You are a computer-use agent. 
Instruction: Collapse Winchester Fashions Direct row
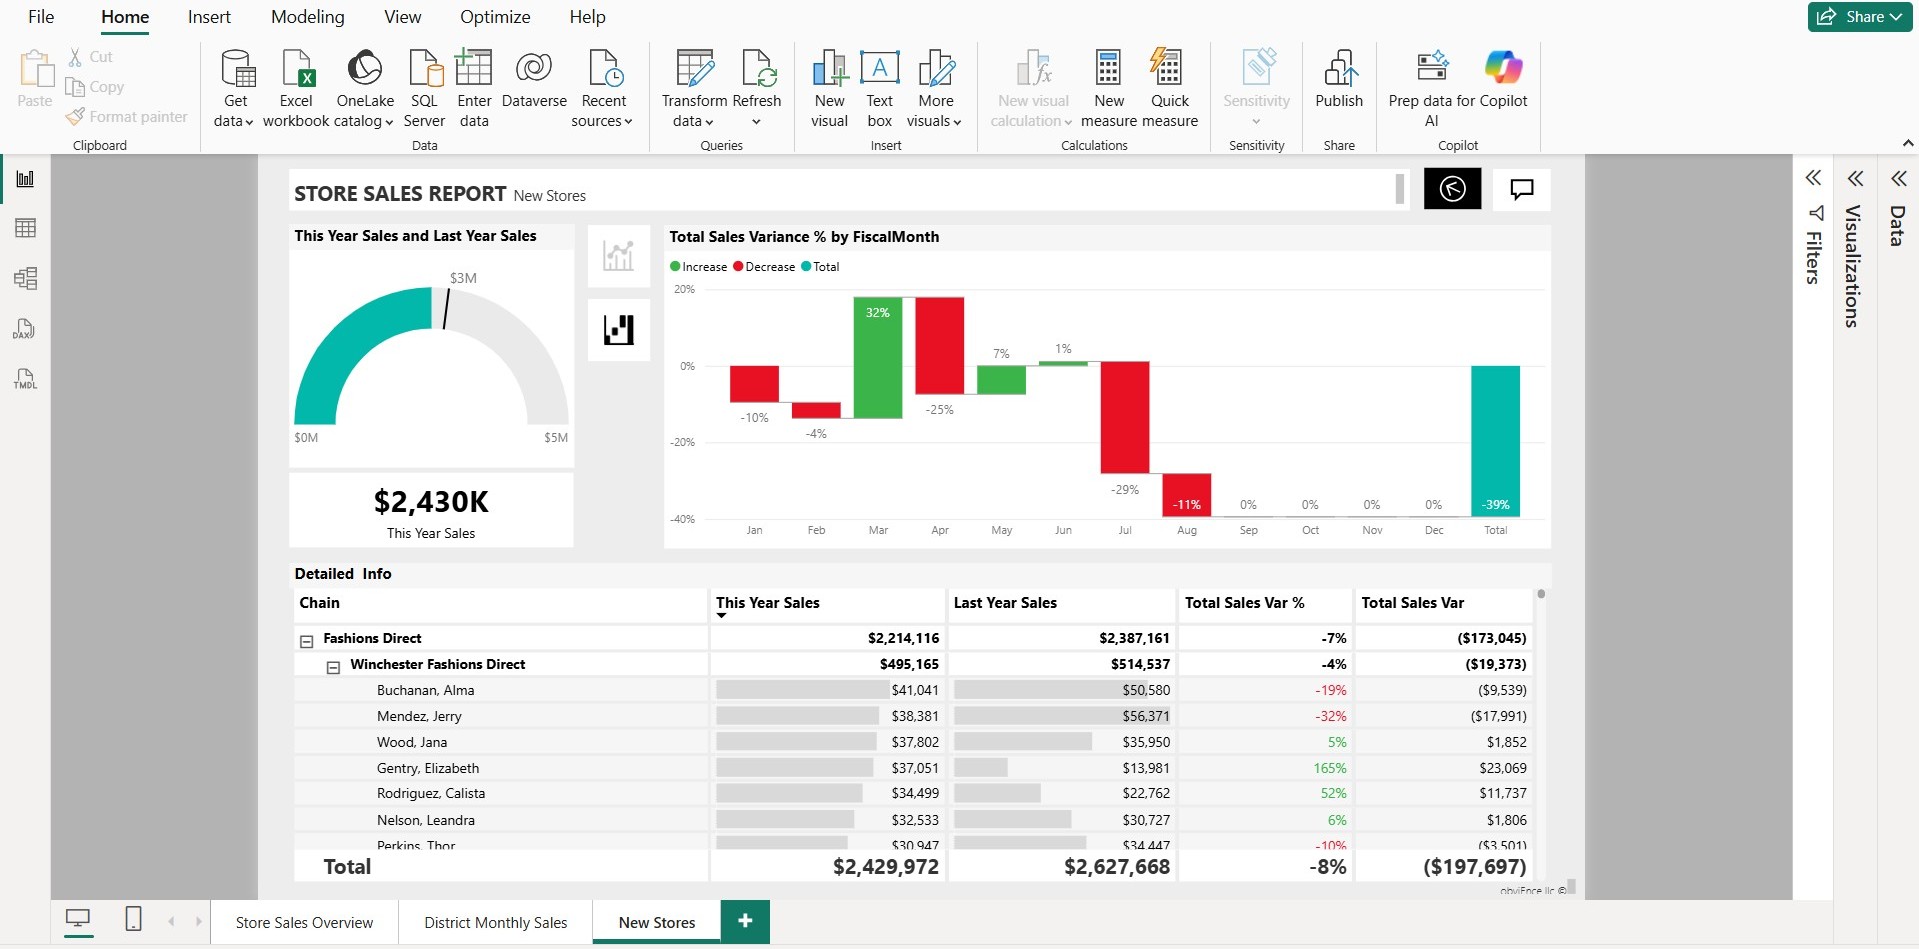click(334, 667)
